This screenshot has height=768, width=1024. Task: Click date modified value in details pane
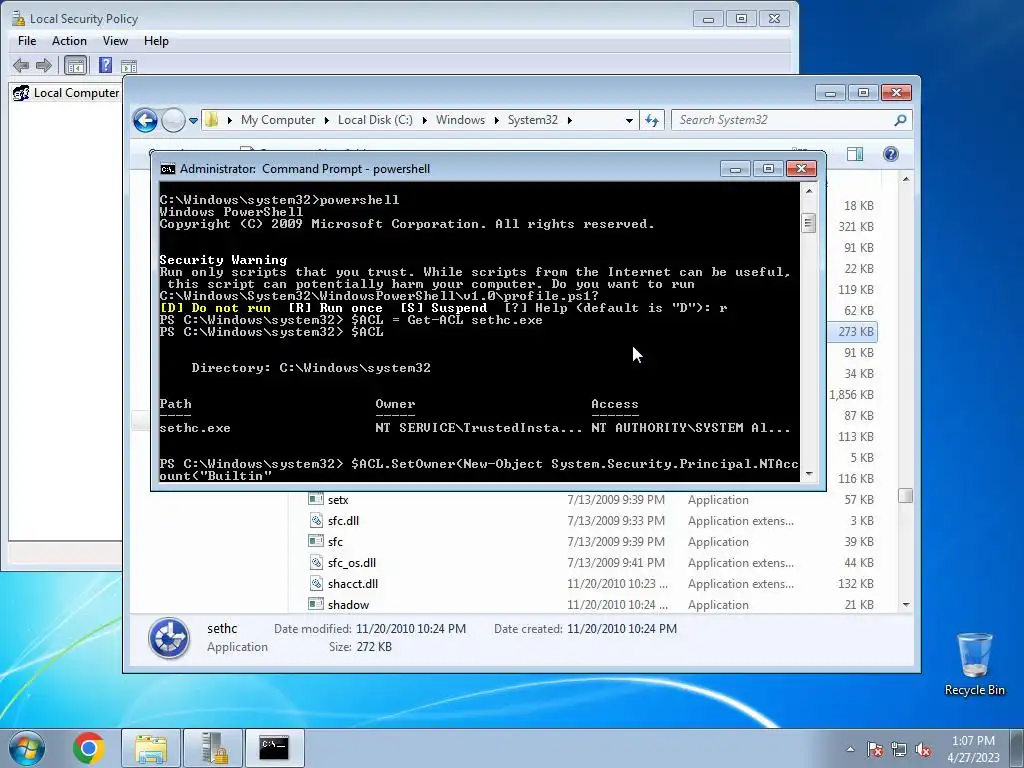(411, 629)
